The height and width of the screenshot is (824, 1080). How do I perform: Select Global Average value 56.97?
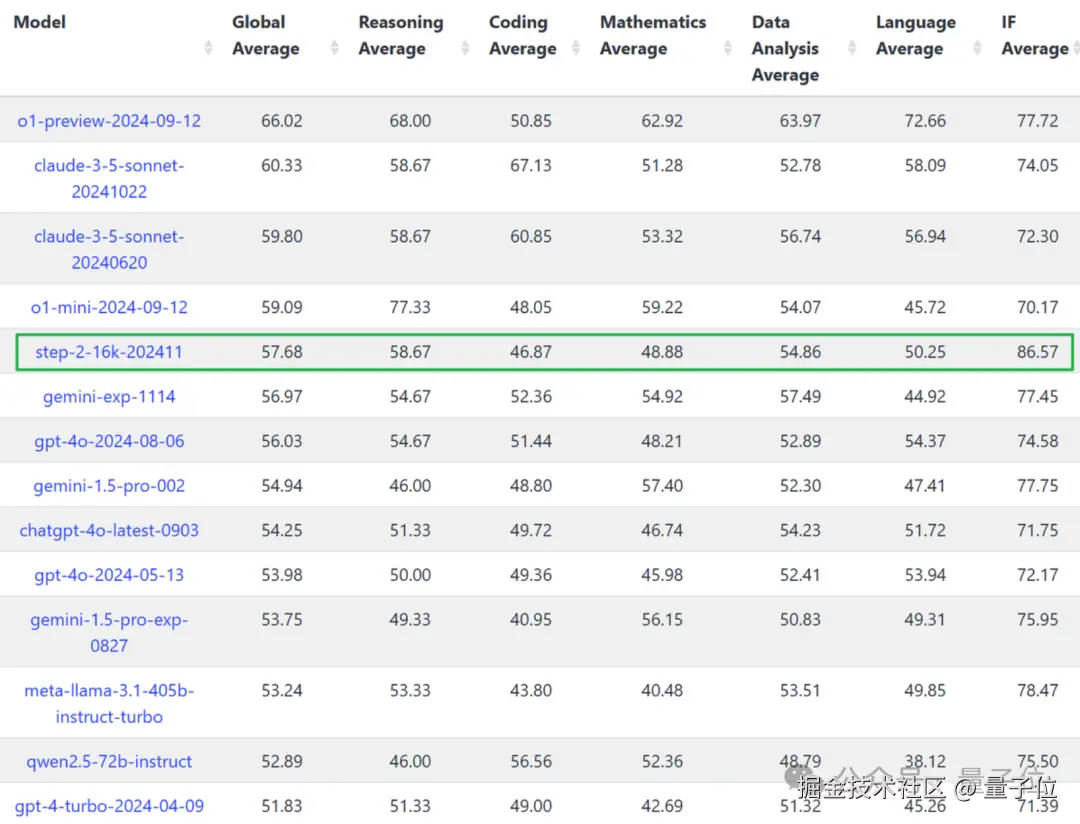point(282,397)
